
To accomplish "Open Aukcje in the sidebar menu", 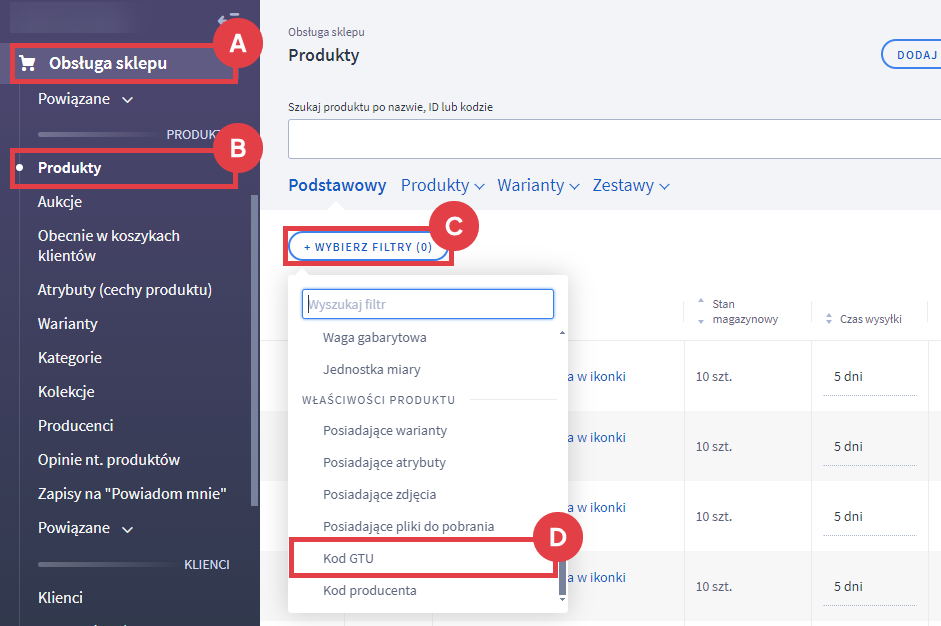I will point(60,202).
